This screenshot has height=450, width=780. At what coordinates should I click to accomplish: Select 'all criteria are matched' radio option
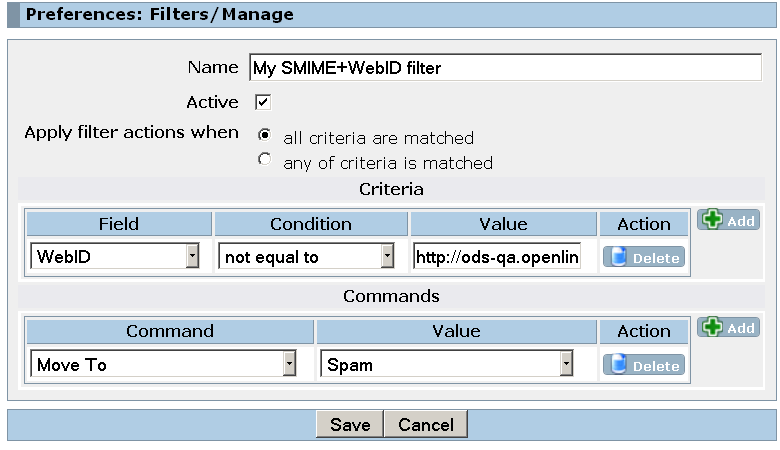[x=265, y=134]
